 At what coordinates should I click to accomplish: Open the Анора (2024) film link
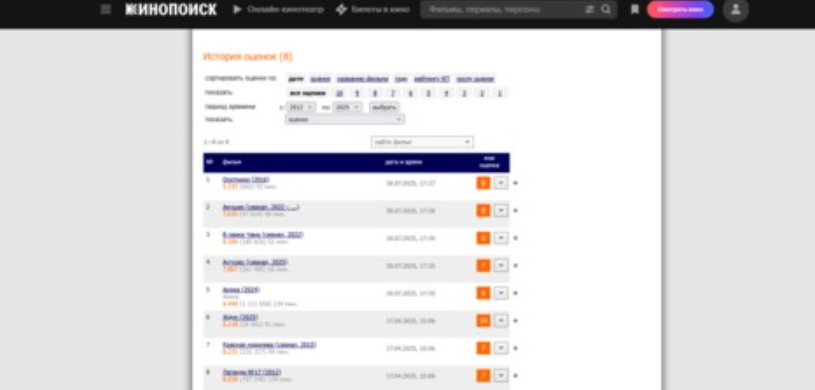241,290
